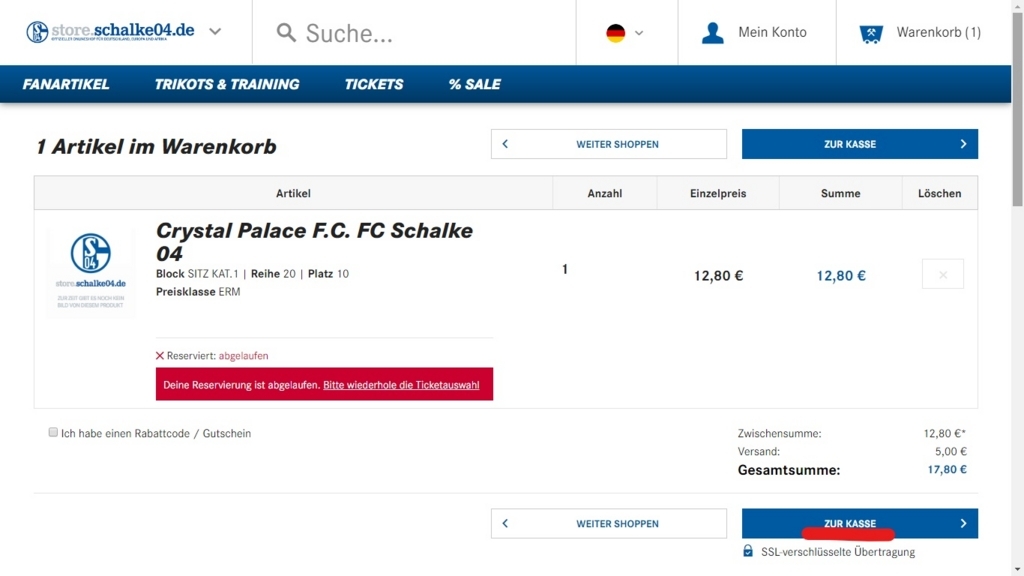The width and height of the screenshot is (1024, 576).
Task: Click the red X reservation expired icon
Action: click(159, 356)
